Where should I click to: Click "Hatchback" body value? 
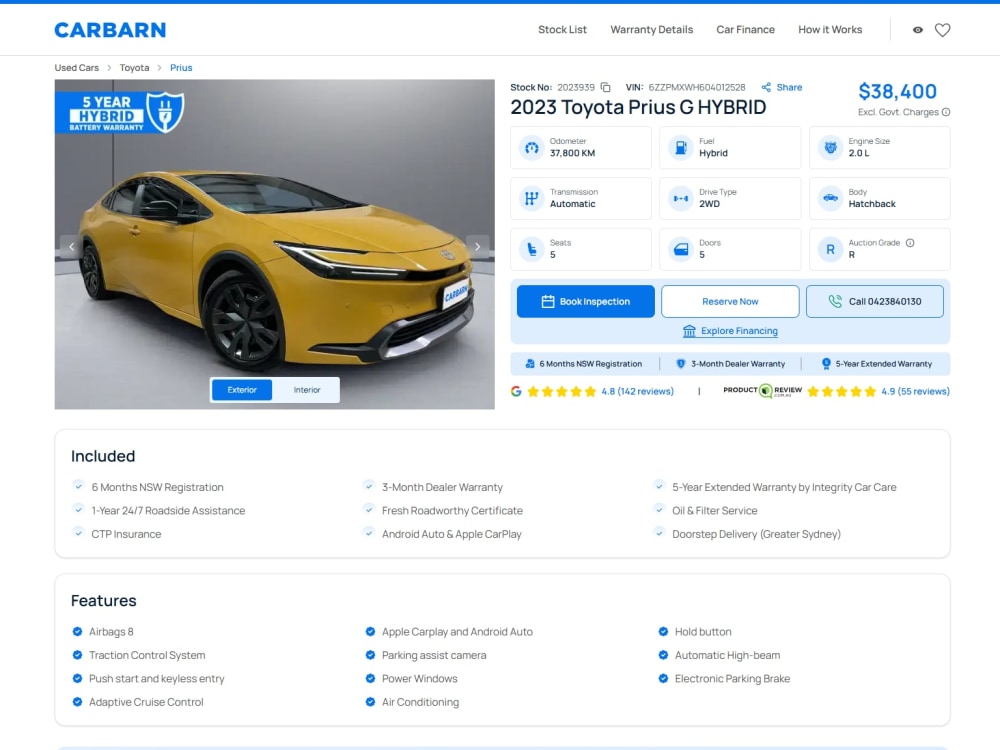872,204
